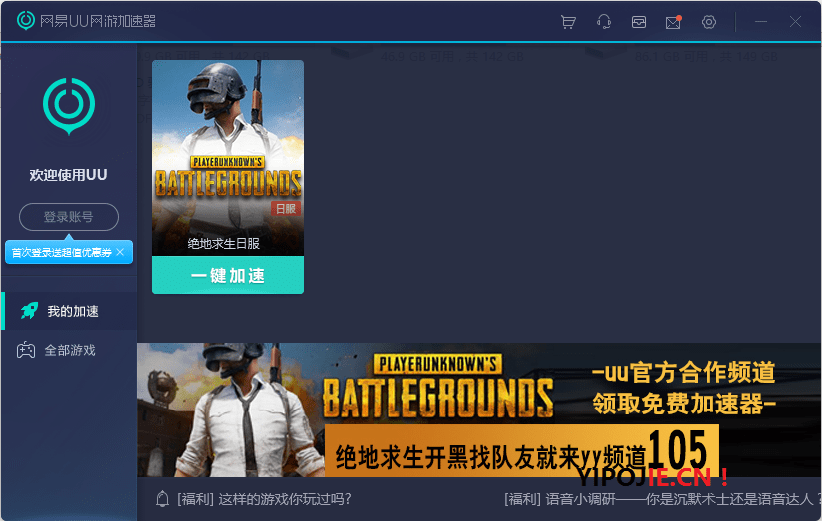Click the 欢迎使用UU welcome text
This screenshot has height=521, width=822.
(68, 175)
